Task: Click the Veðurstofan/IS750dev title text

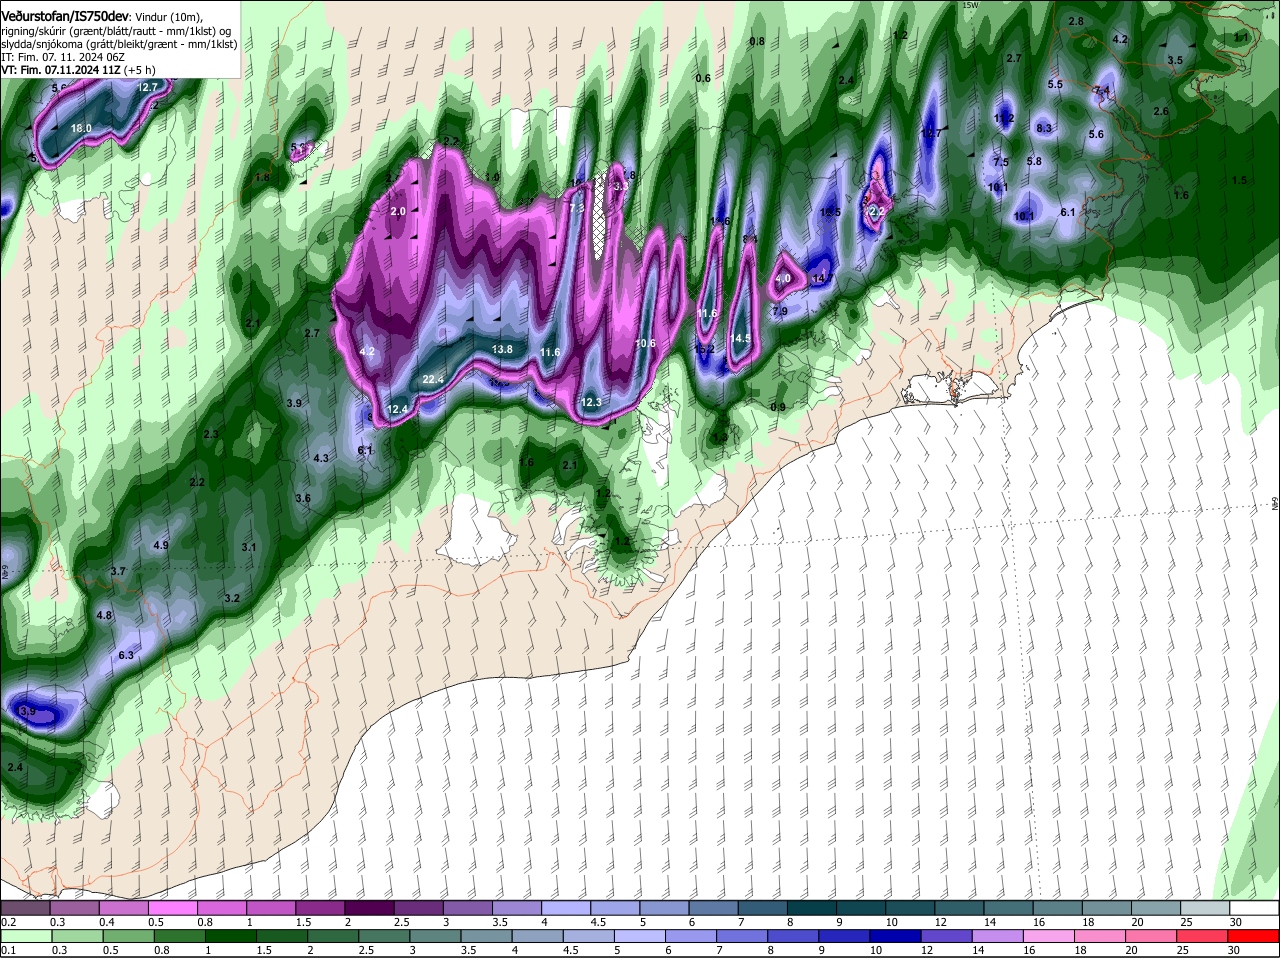Action: click(65, 16)
